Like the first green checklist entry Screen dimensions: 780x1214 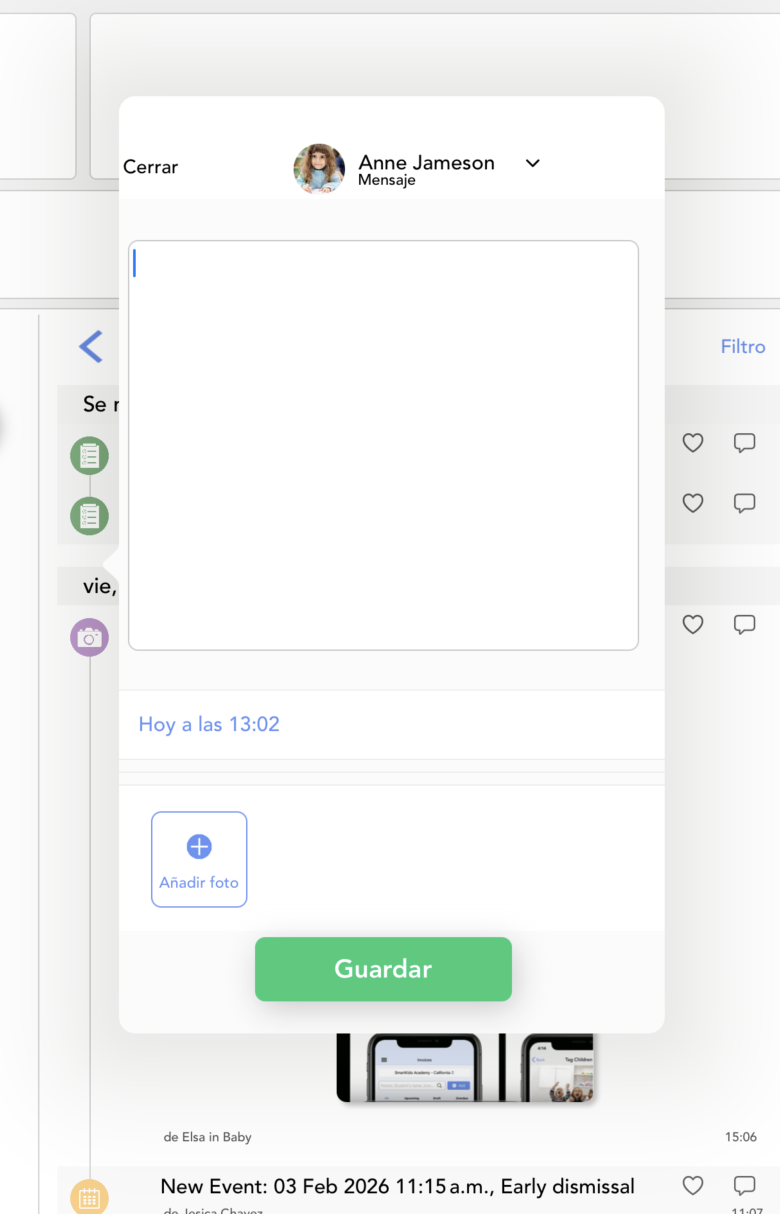pyautogui.click(x=693, y=443)
